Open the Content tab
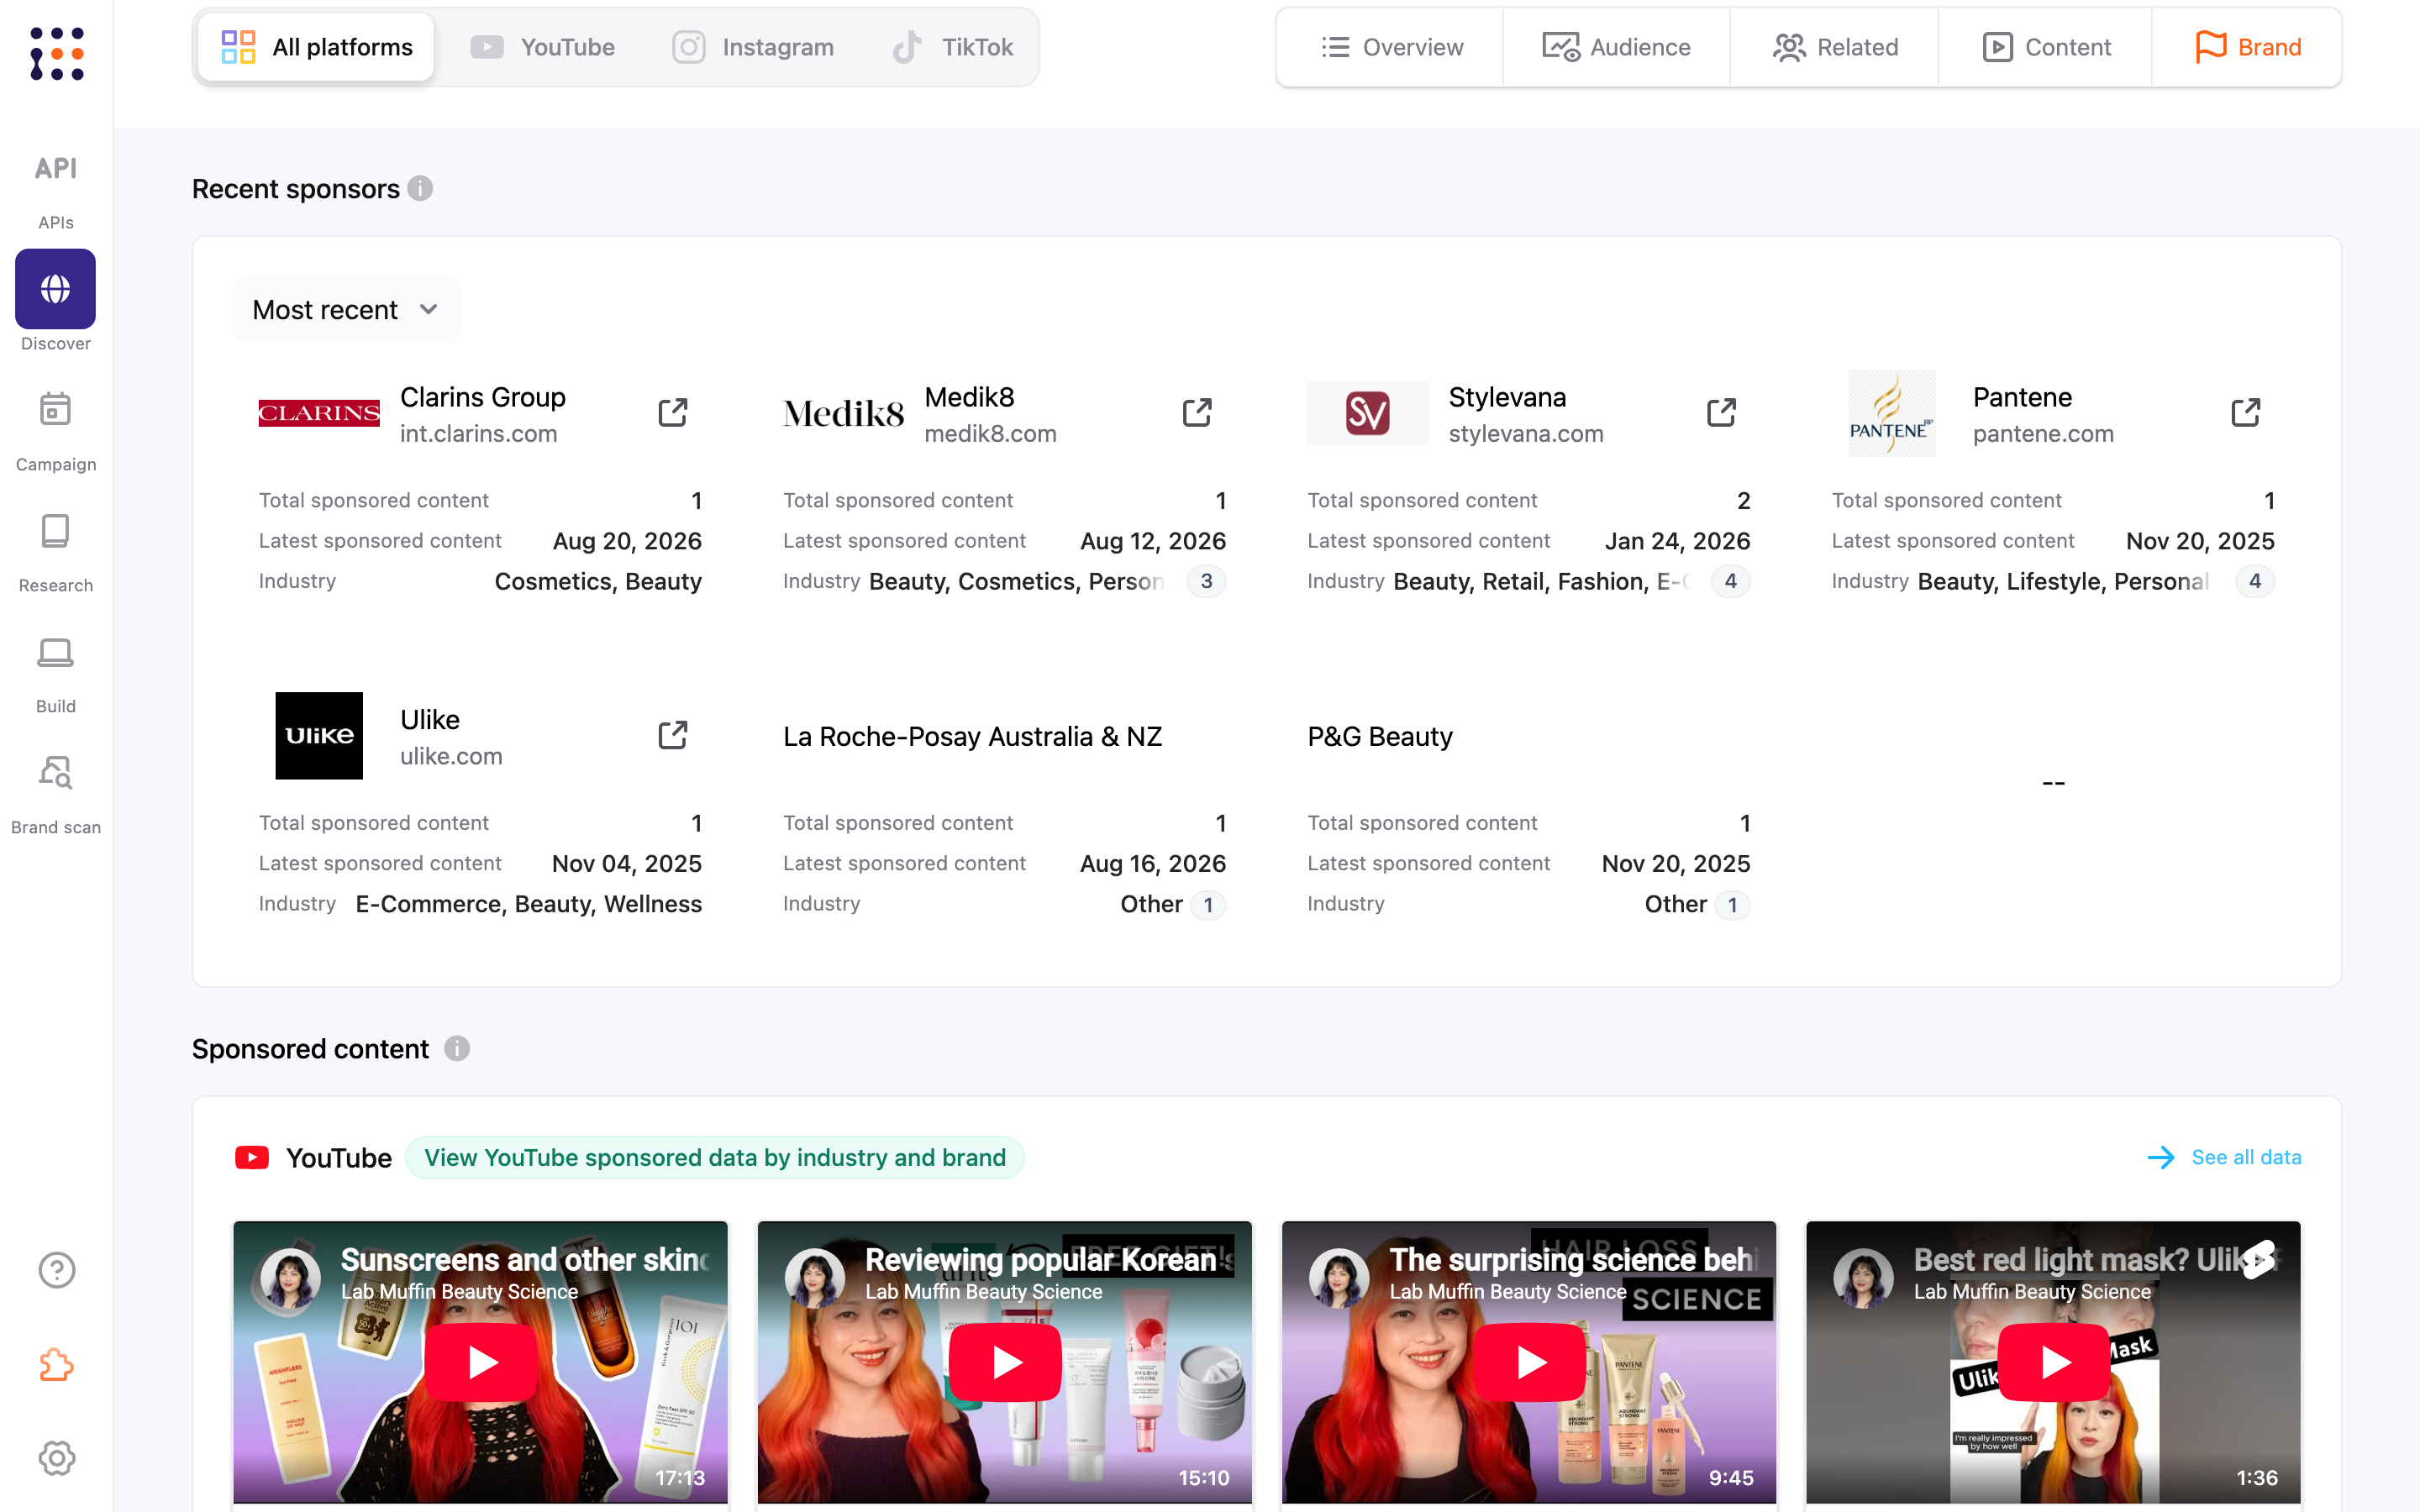This screenshot has width=2420, height=1512. (x=2045, y=47)
